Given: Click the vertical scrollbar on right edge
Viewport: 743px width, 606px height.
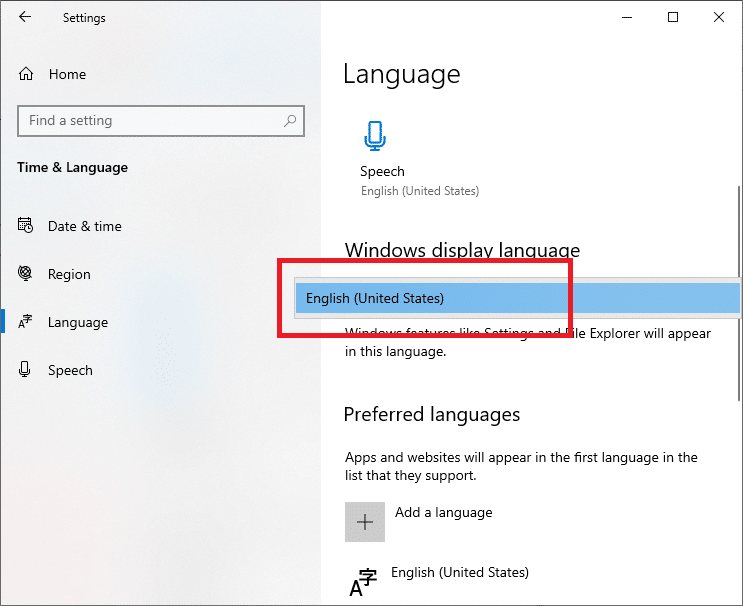Looking at the screenshot, I should point(738,294).
